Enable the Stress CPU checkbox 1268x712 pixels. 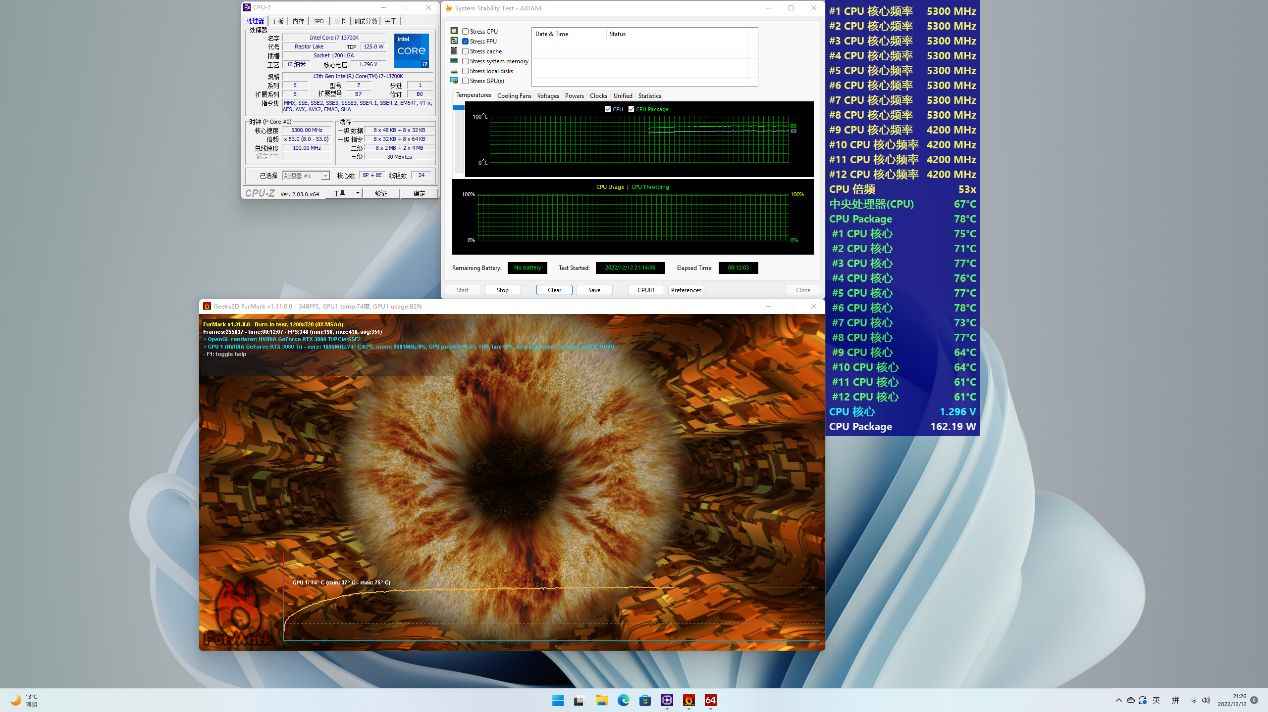466,31
